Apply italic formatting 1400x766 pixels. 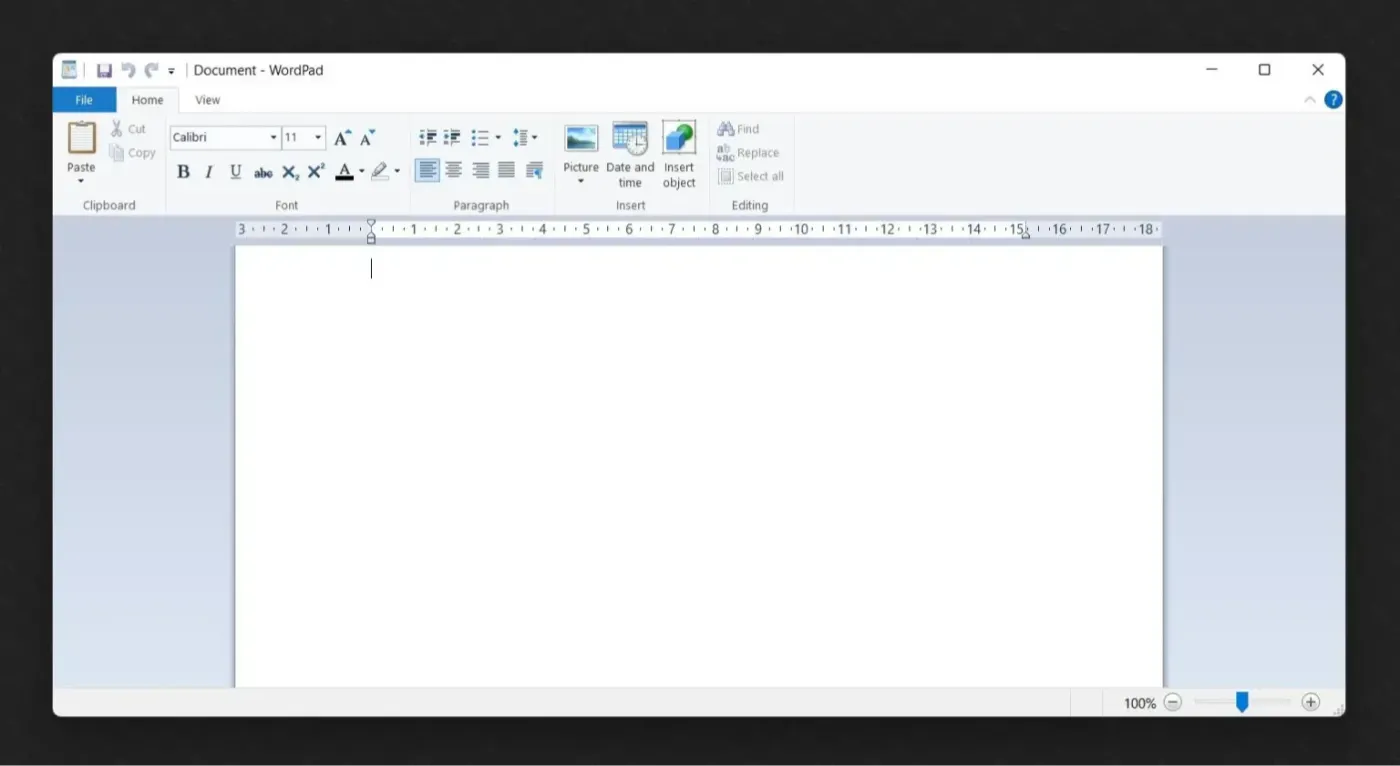point(208,171)
